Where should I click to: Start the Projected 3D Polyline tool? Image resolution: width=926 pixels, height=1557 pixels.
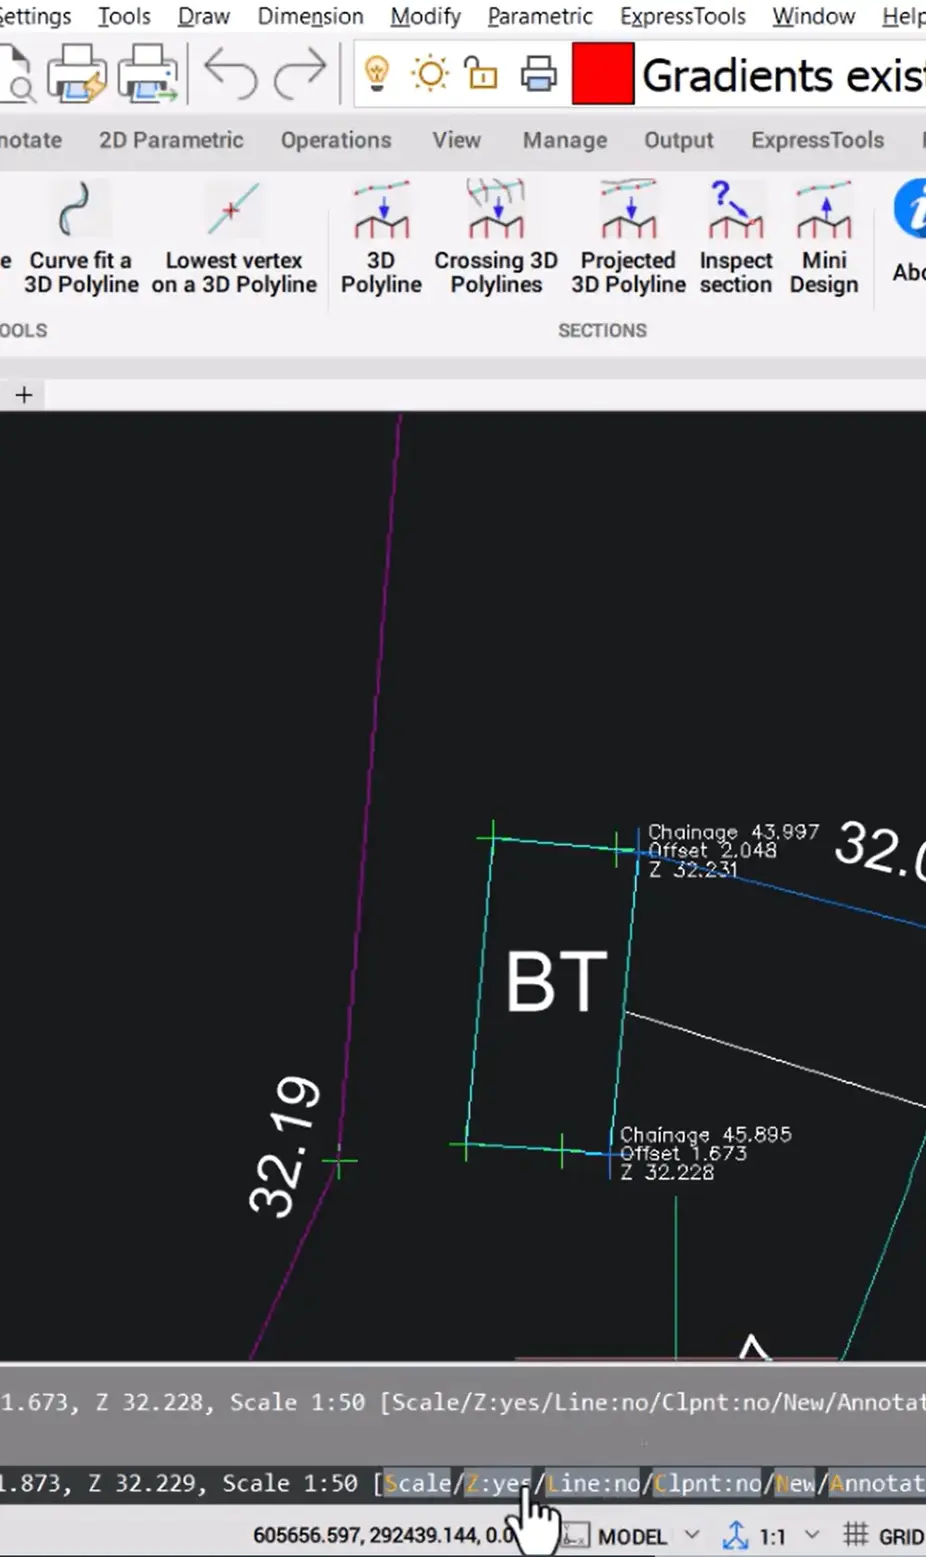tap(628, 238)
